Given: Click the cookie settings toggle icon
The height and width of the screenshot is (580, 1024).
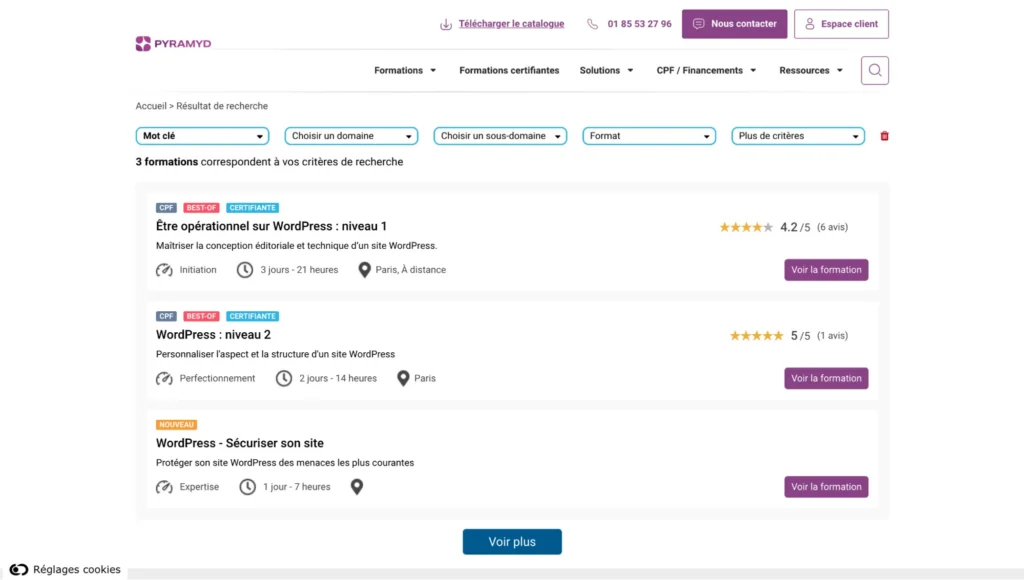Looking at the screenshot, I should click(x=18, y=570).
